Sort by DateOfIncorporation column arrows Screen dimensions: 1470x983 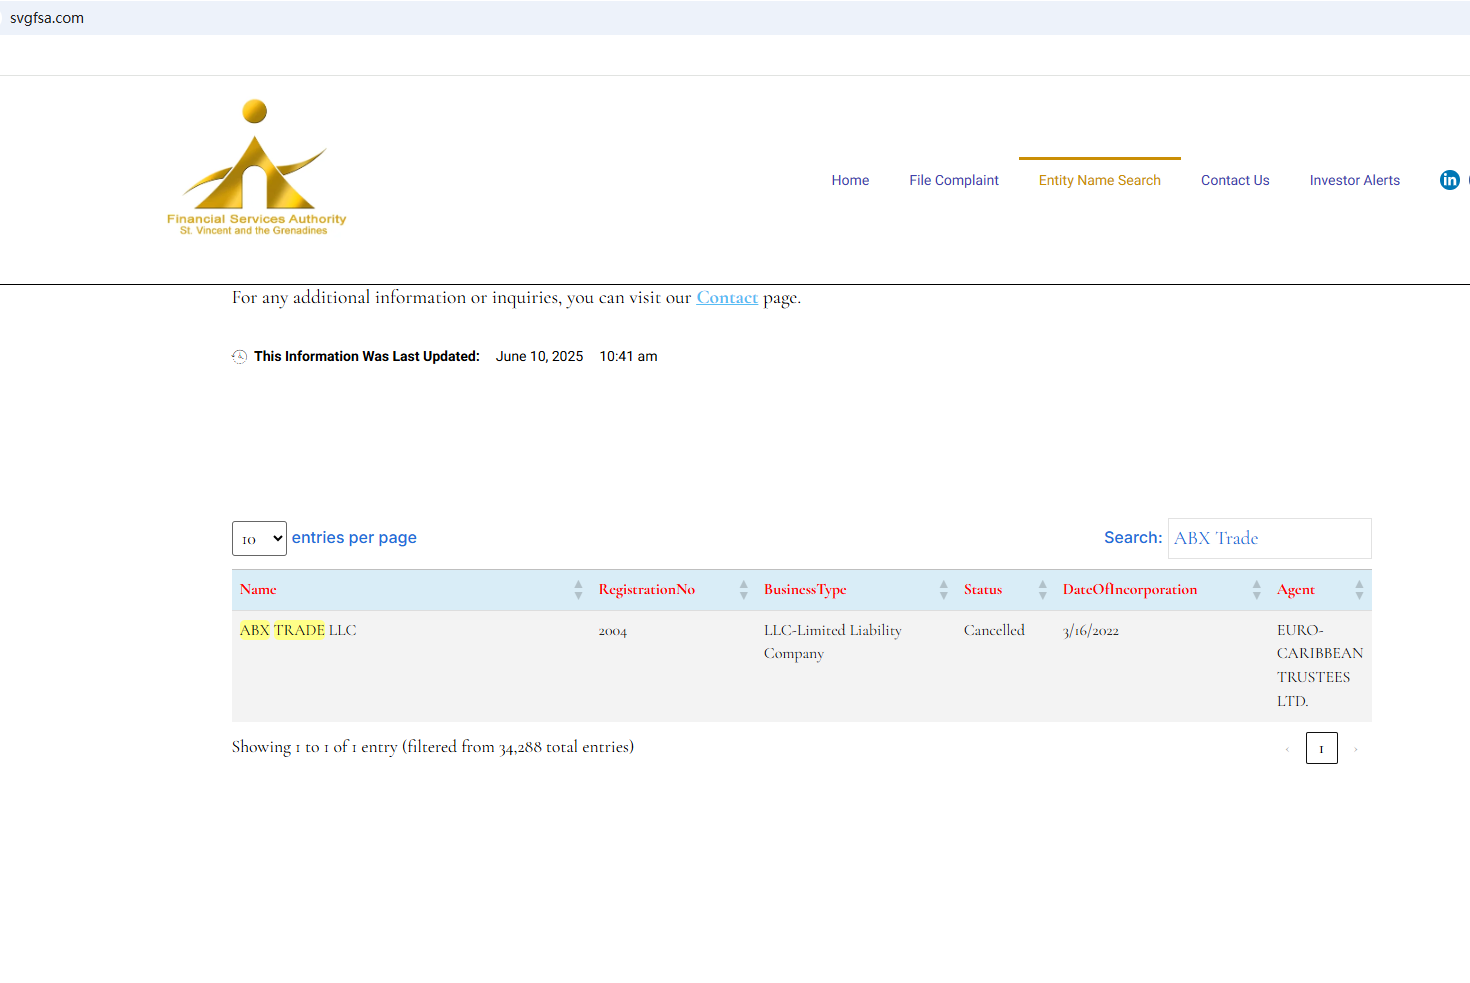pyautogui.click(x=1256, y=590)
